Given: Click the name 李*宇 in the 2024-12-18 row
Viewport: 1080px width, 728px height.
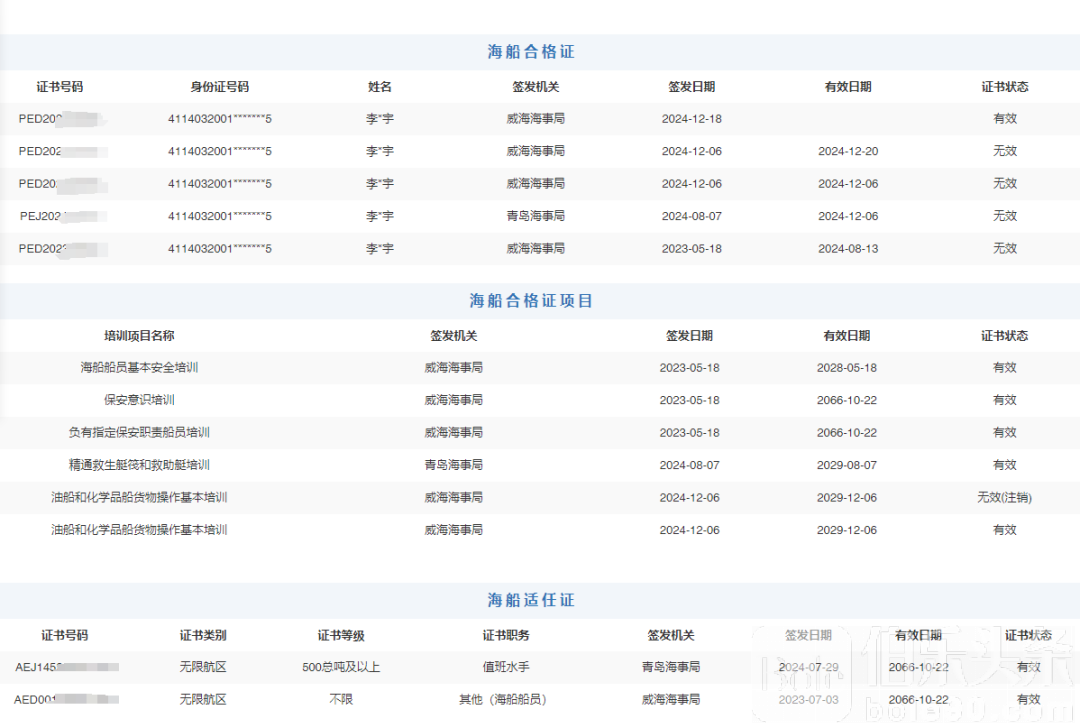Looking at the screenshot, I should point(380,119).
